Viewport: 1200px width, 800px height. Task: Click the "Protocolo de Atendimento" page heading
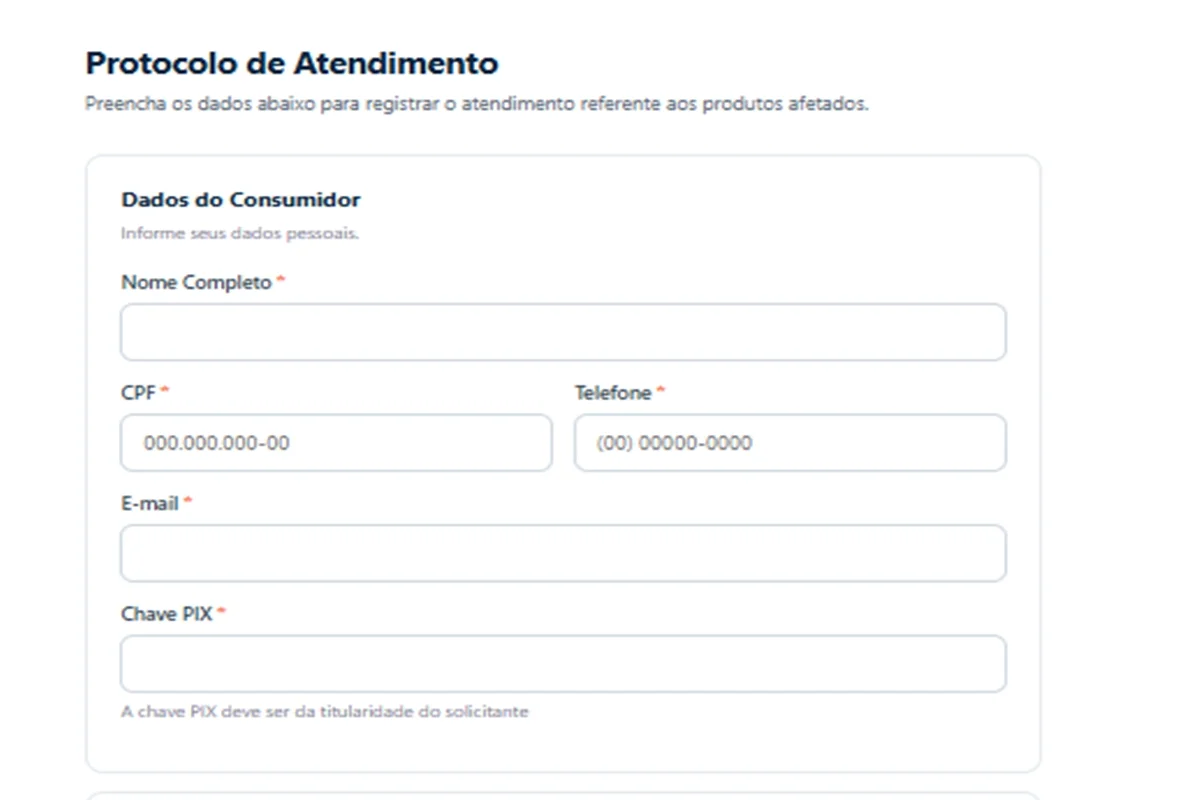(x=292, y=63)
